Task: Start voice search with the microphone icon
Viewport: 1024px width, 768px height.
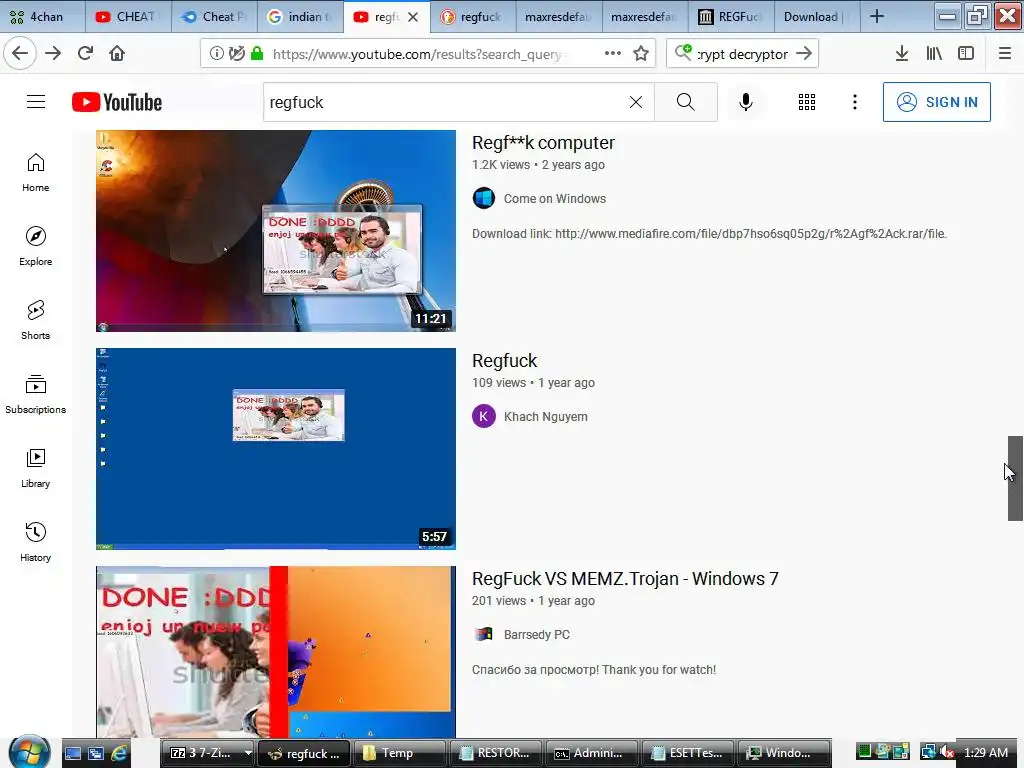Action: pyautogui.click(x=746, y=102)
